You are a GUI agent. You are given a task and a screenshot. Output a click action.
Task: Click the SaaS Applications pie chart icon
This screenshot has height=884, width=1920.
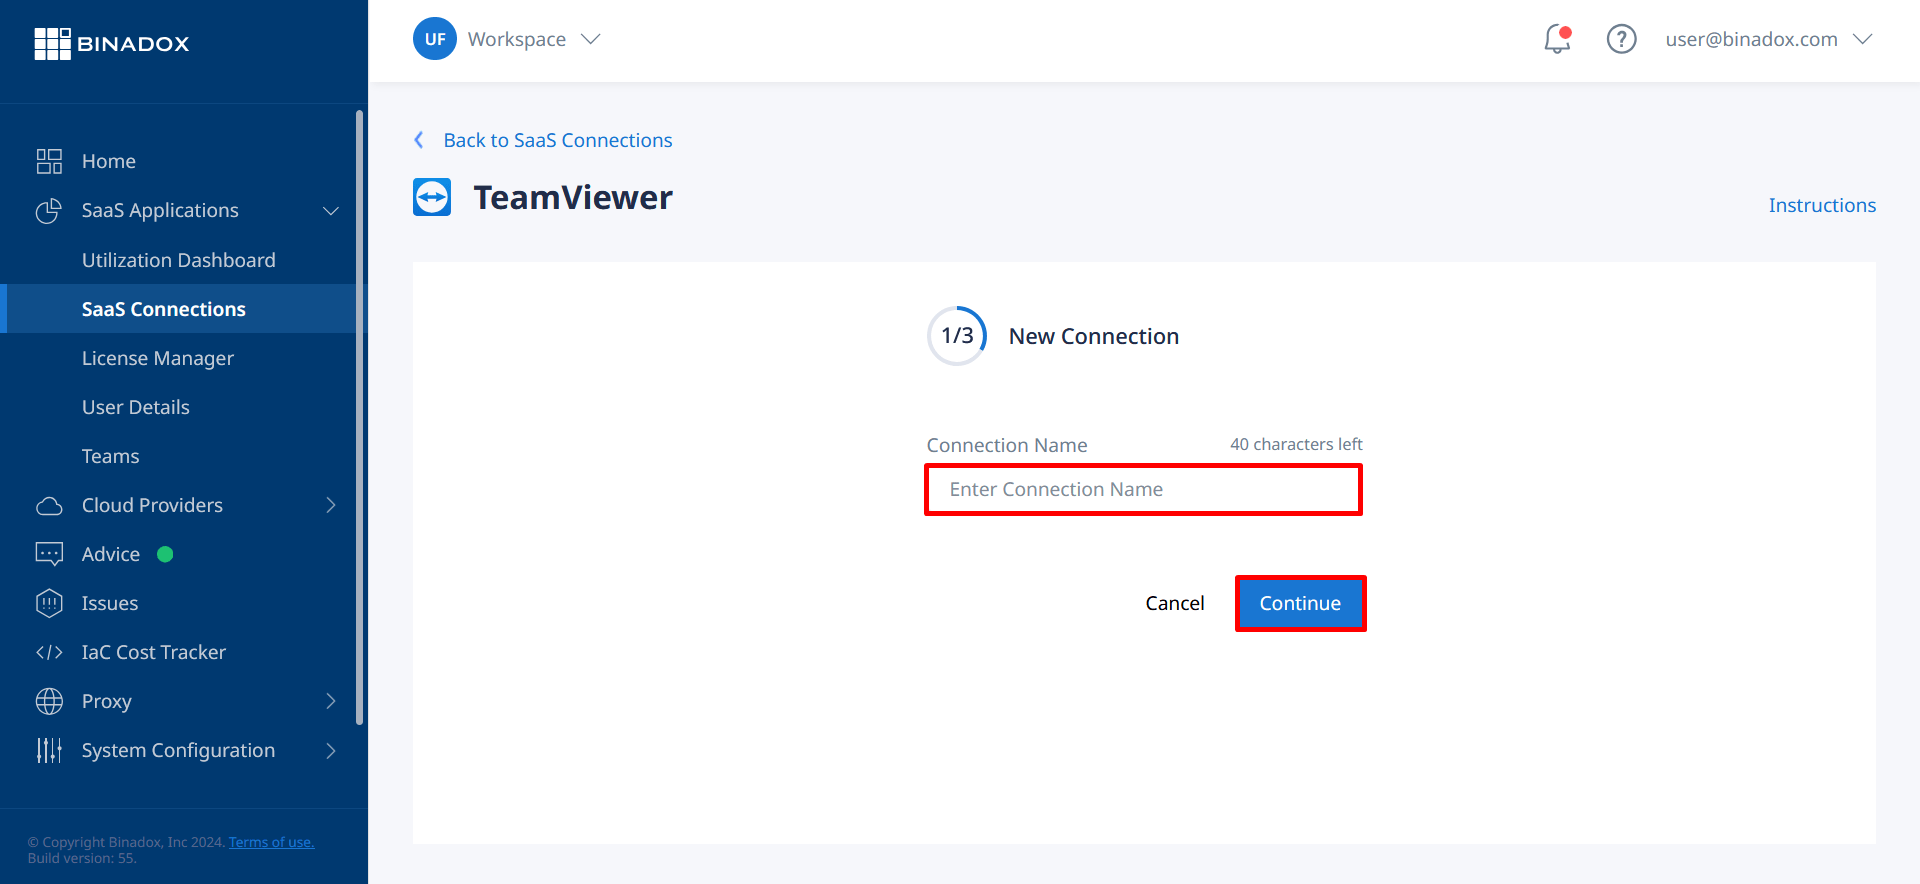coord(49,210)
